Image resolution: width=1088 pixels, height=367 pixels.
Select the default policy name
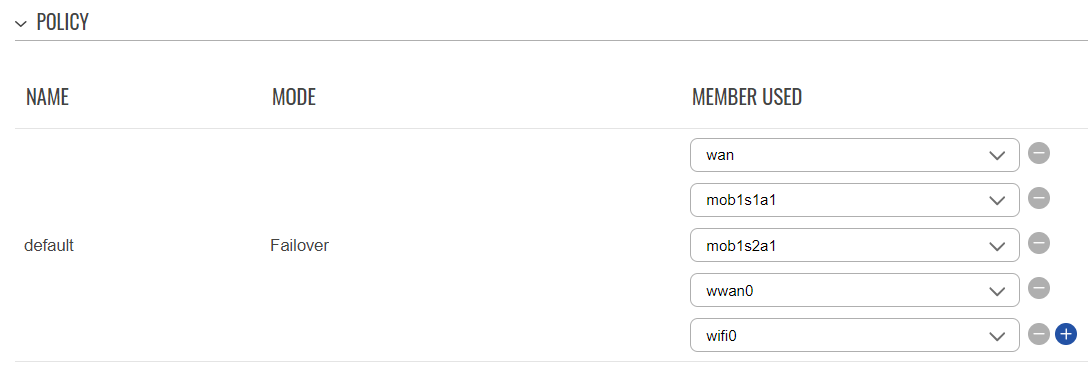click(49, 245)
